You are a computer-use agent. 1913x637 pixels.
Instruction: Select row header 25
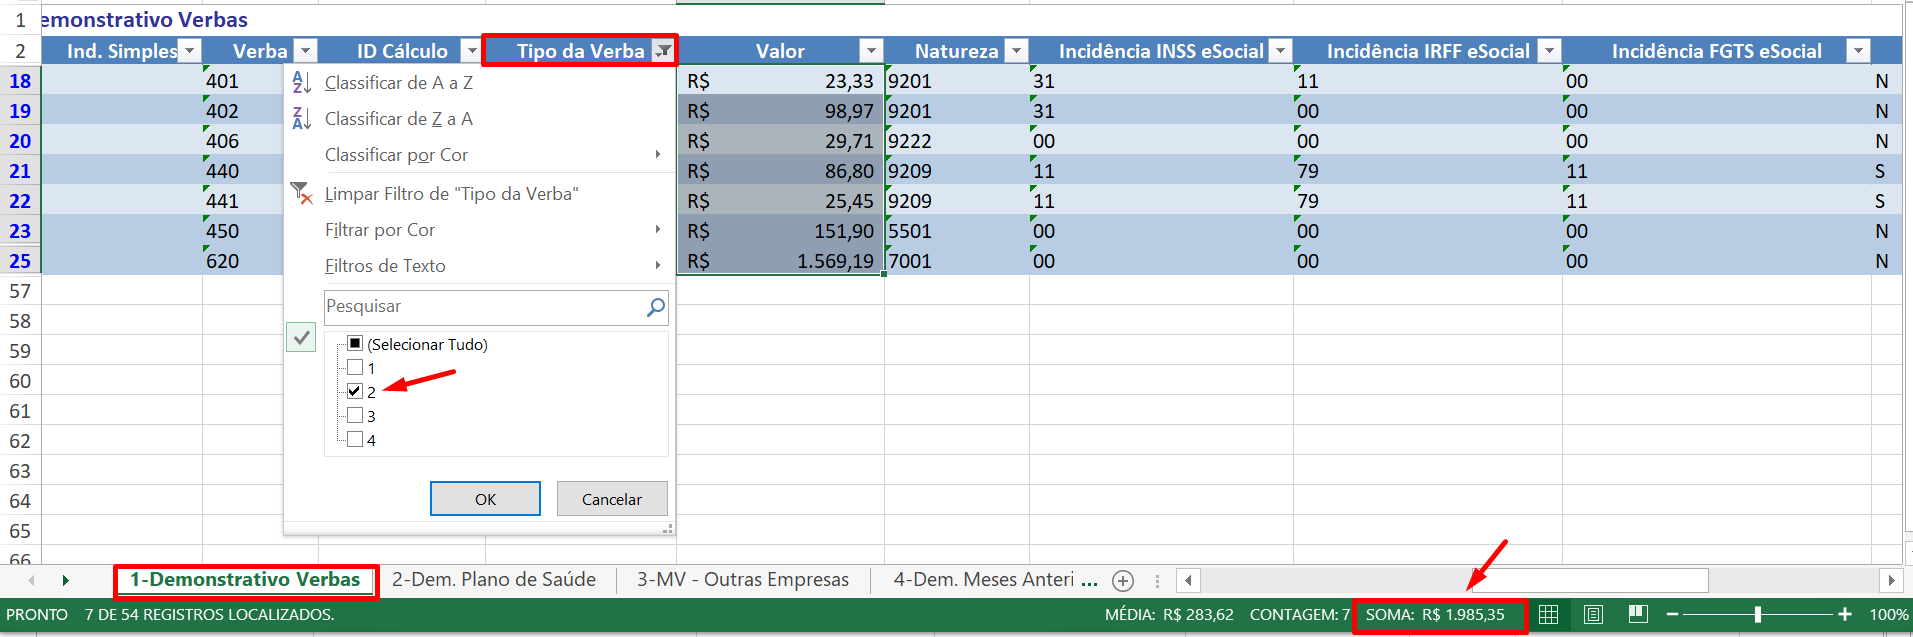tap(20, 261)
